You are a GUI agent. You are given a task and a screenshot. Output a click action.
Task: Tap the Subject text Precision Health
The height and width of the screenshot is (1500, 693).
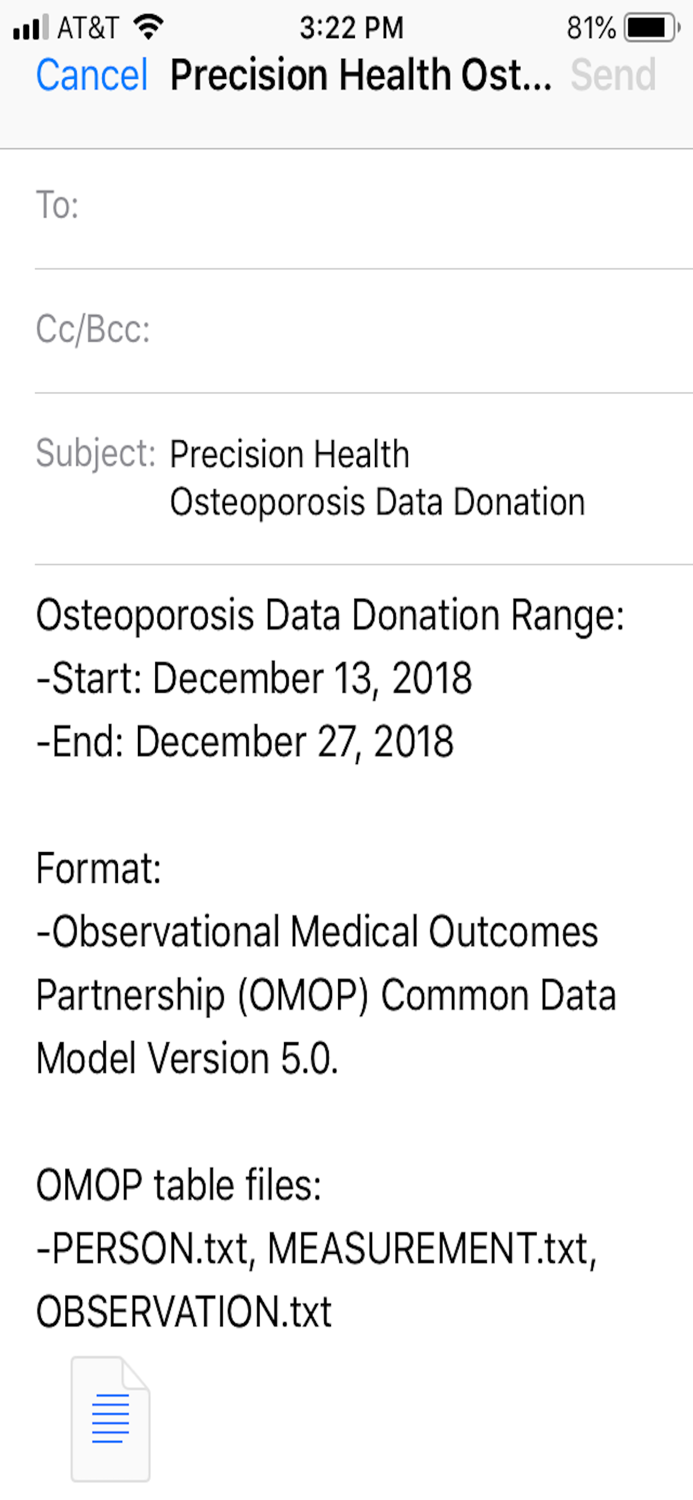pyautogui.click(x=289, y=454)
